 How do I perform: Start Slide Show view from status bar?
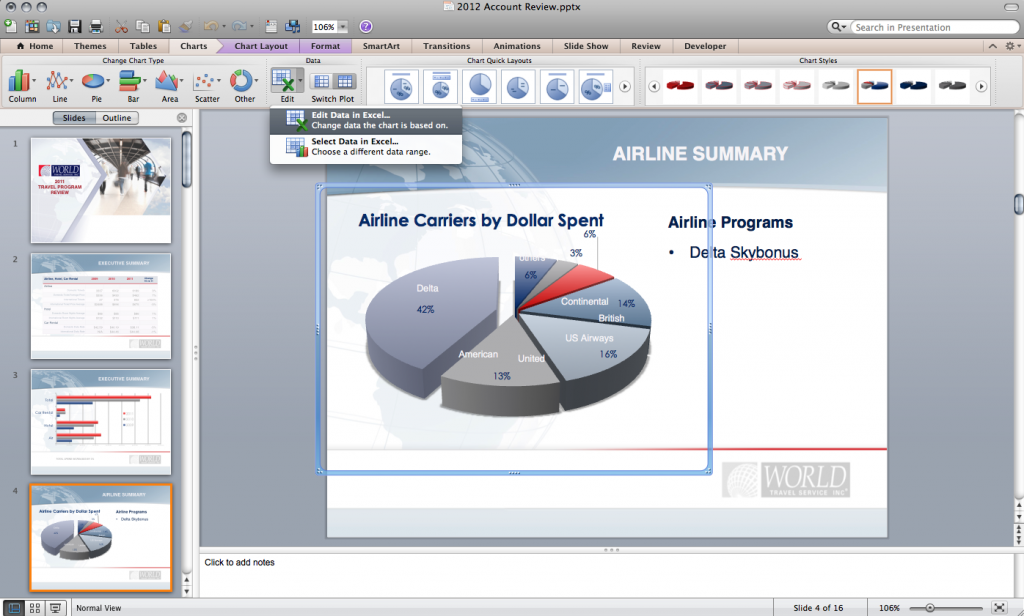tap(55, 607)
